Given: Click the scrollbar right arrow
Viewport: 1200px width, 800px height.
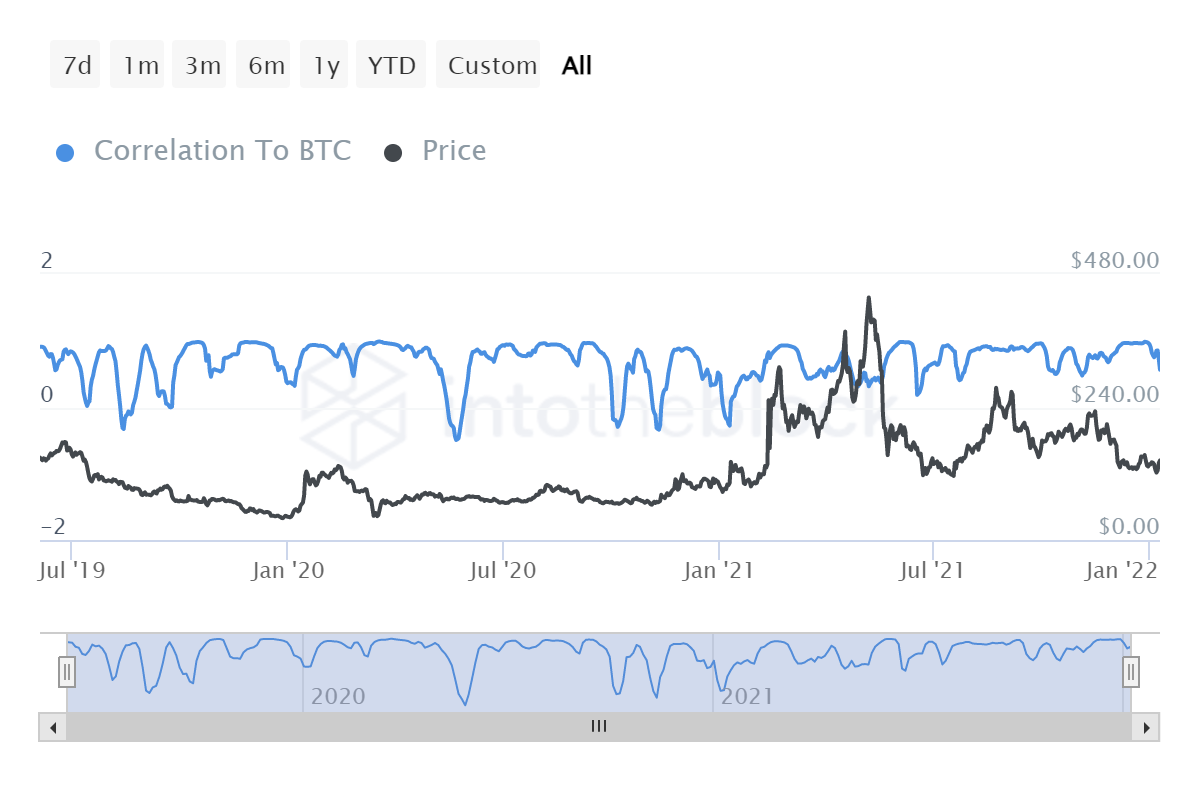Looking at the screenshot, I should click(x=1149, y=727).
